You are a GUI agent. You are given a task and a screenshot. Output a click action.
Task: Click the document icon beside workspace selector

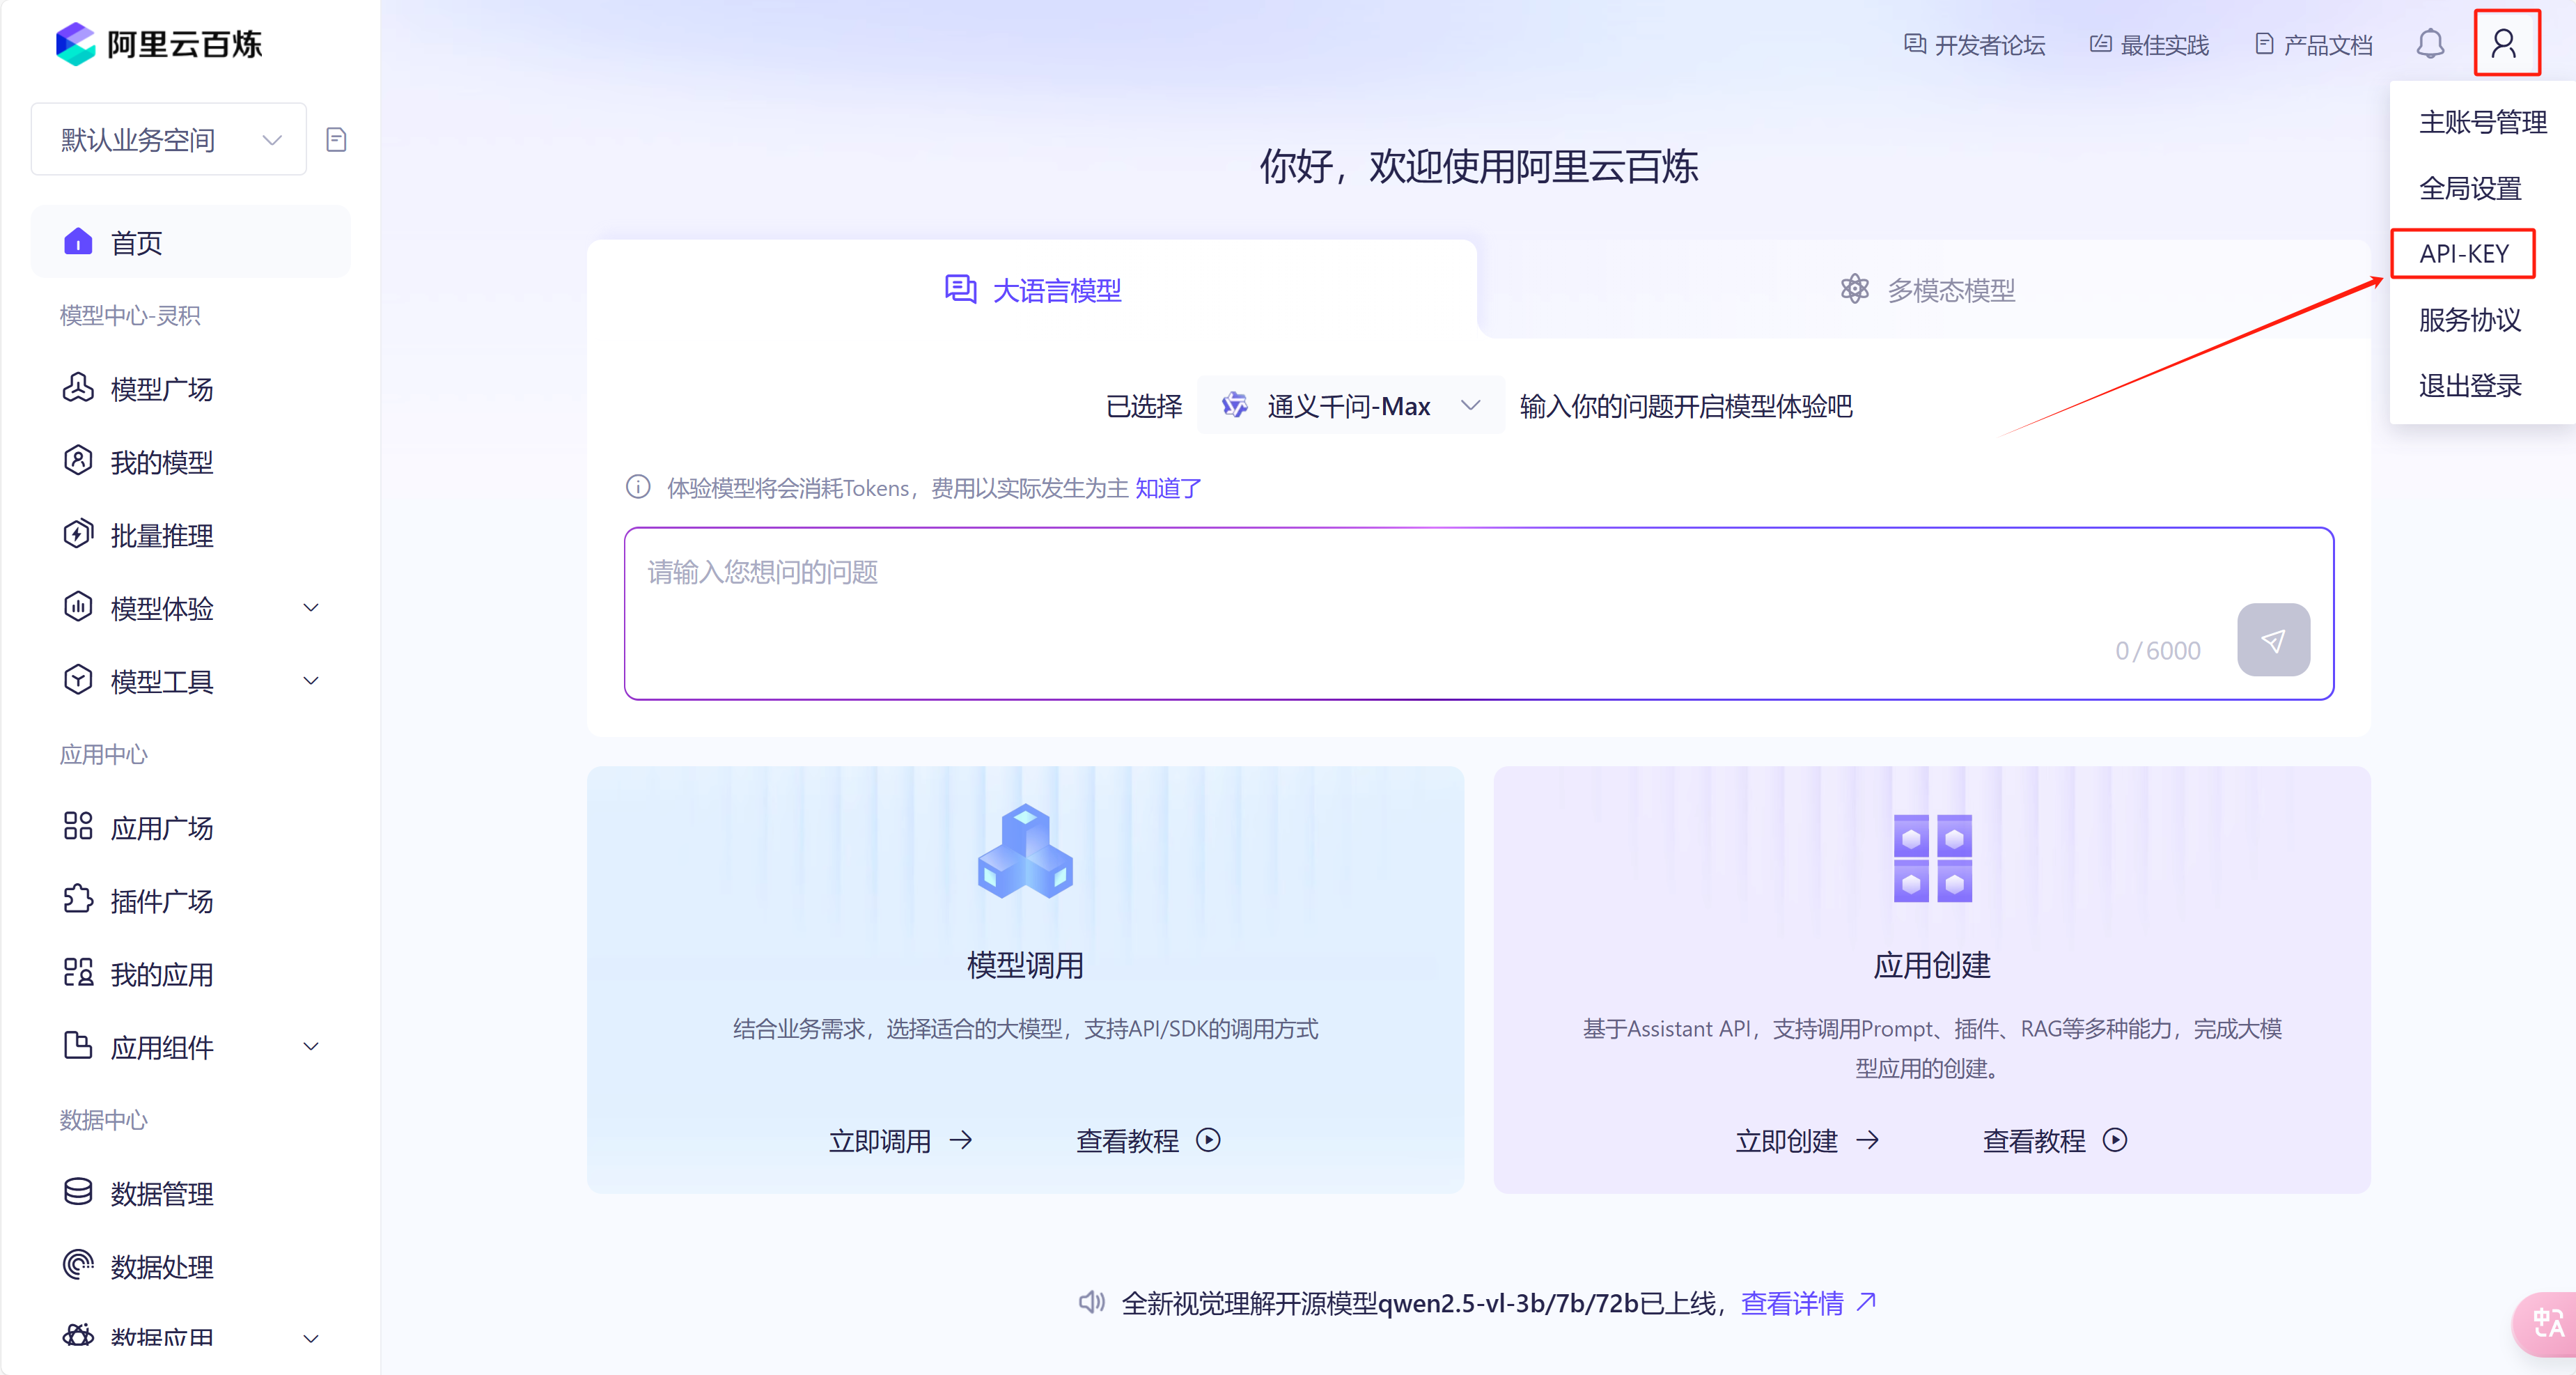point(336,139)
